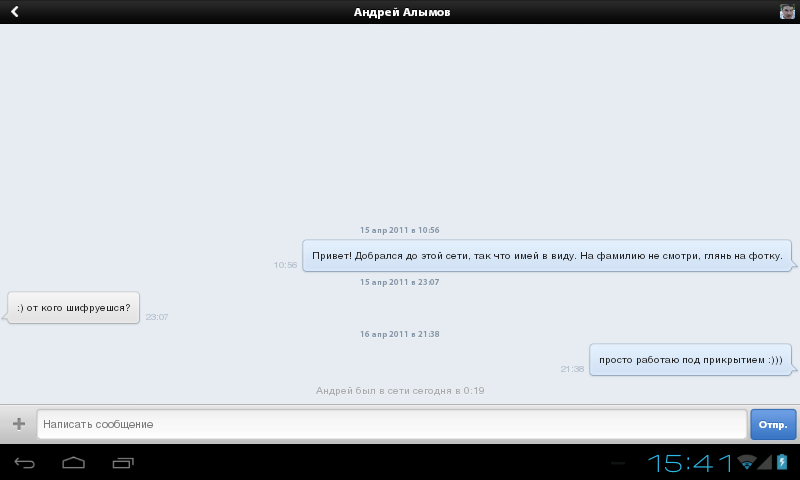
Task: Tap the Android home icon
Action: [74, 462]
